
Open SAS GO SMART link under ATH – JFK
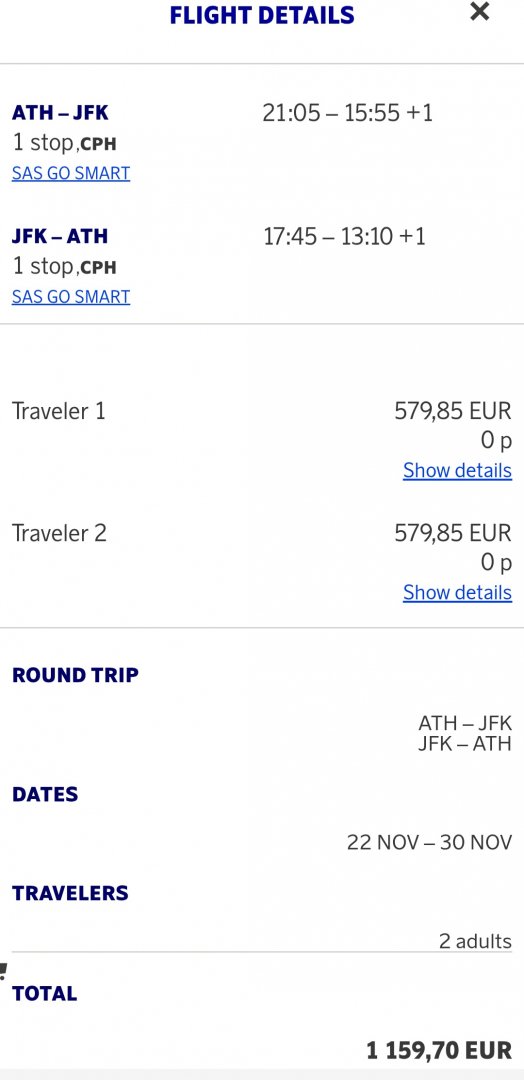[71, 173]
